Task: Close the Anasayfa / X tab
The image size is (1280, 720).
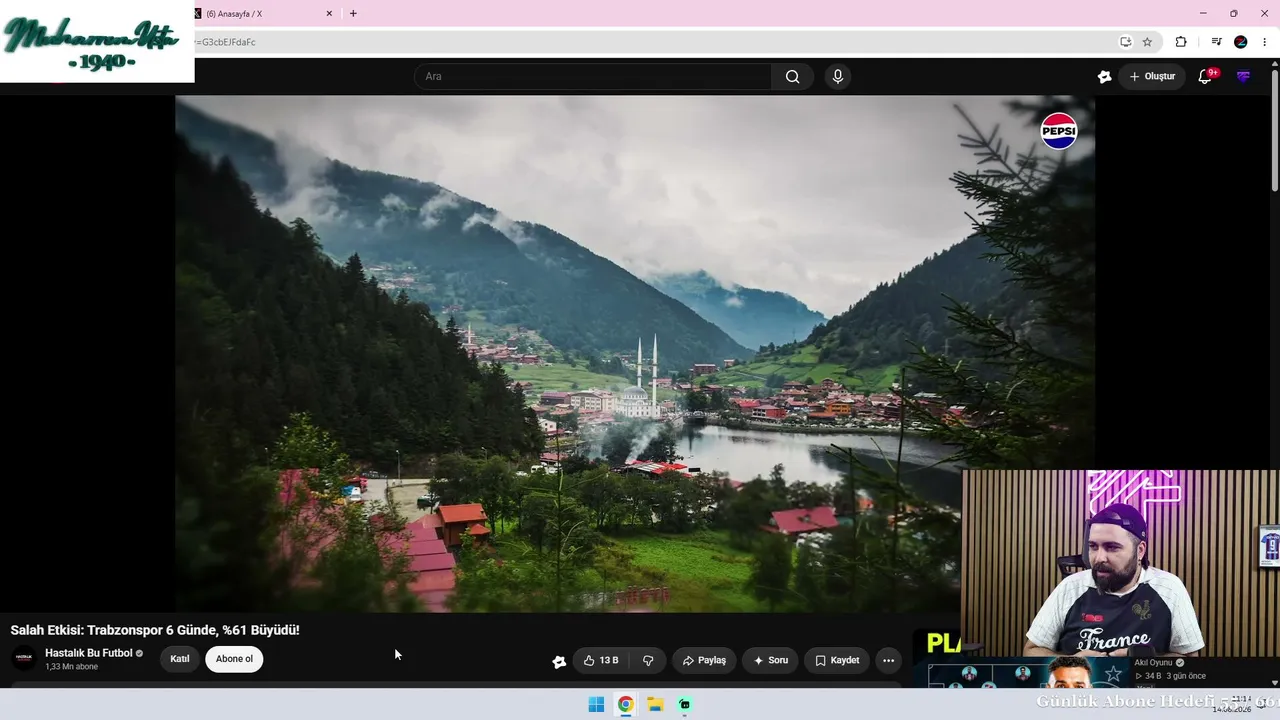Action: 329,14
